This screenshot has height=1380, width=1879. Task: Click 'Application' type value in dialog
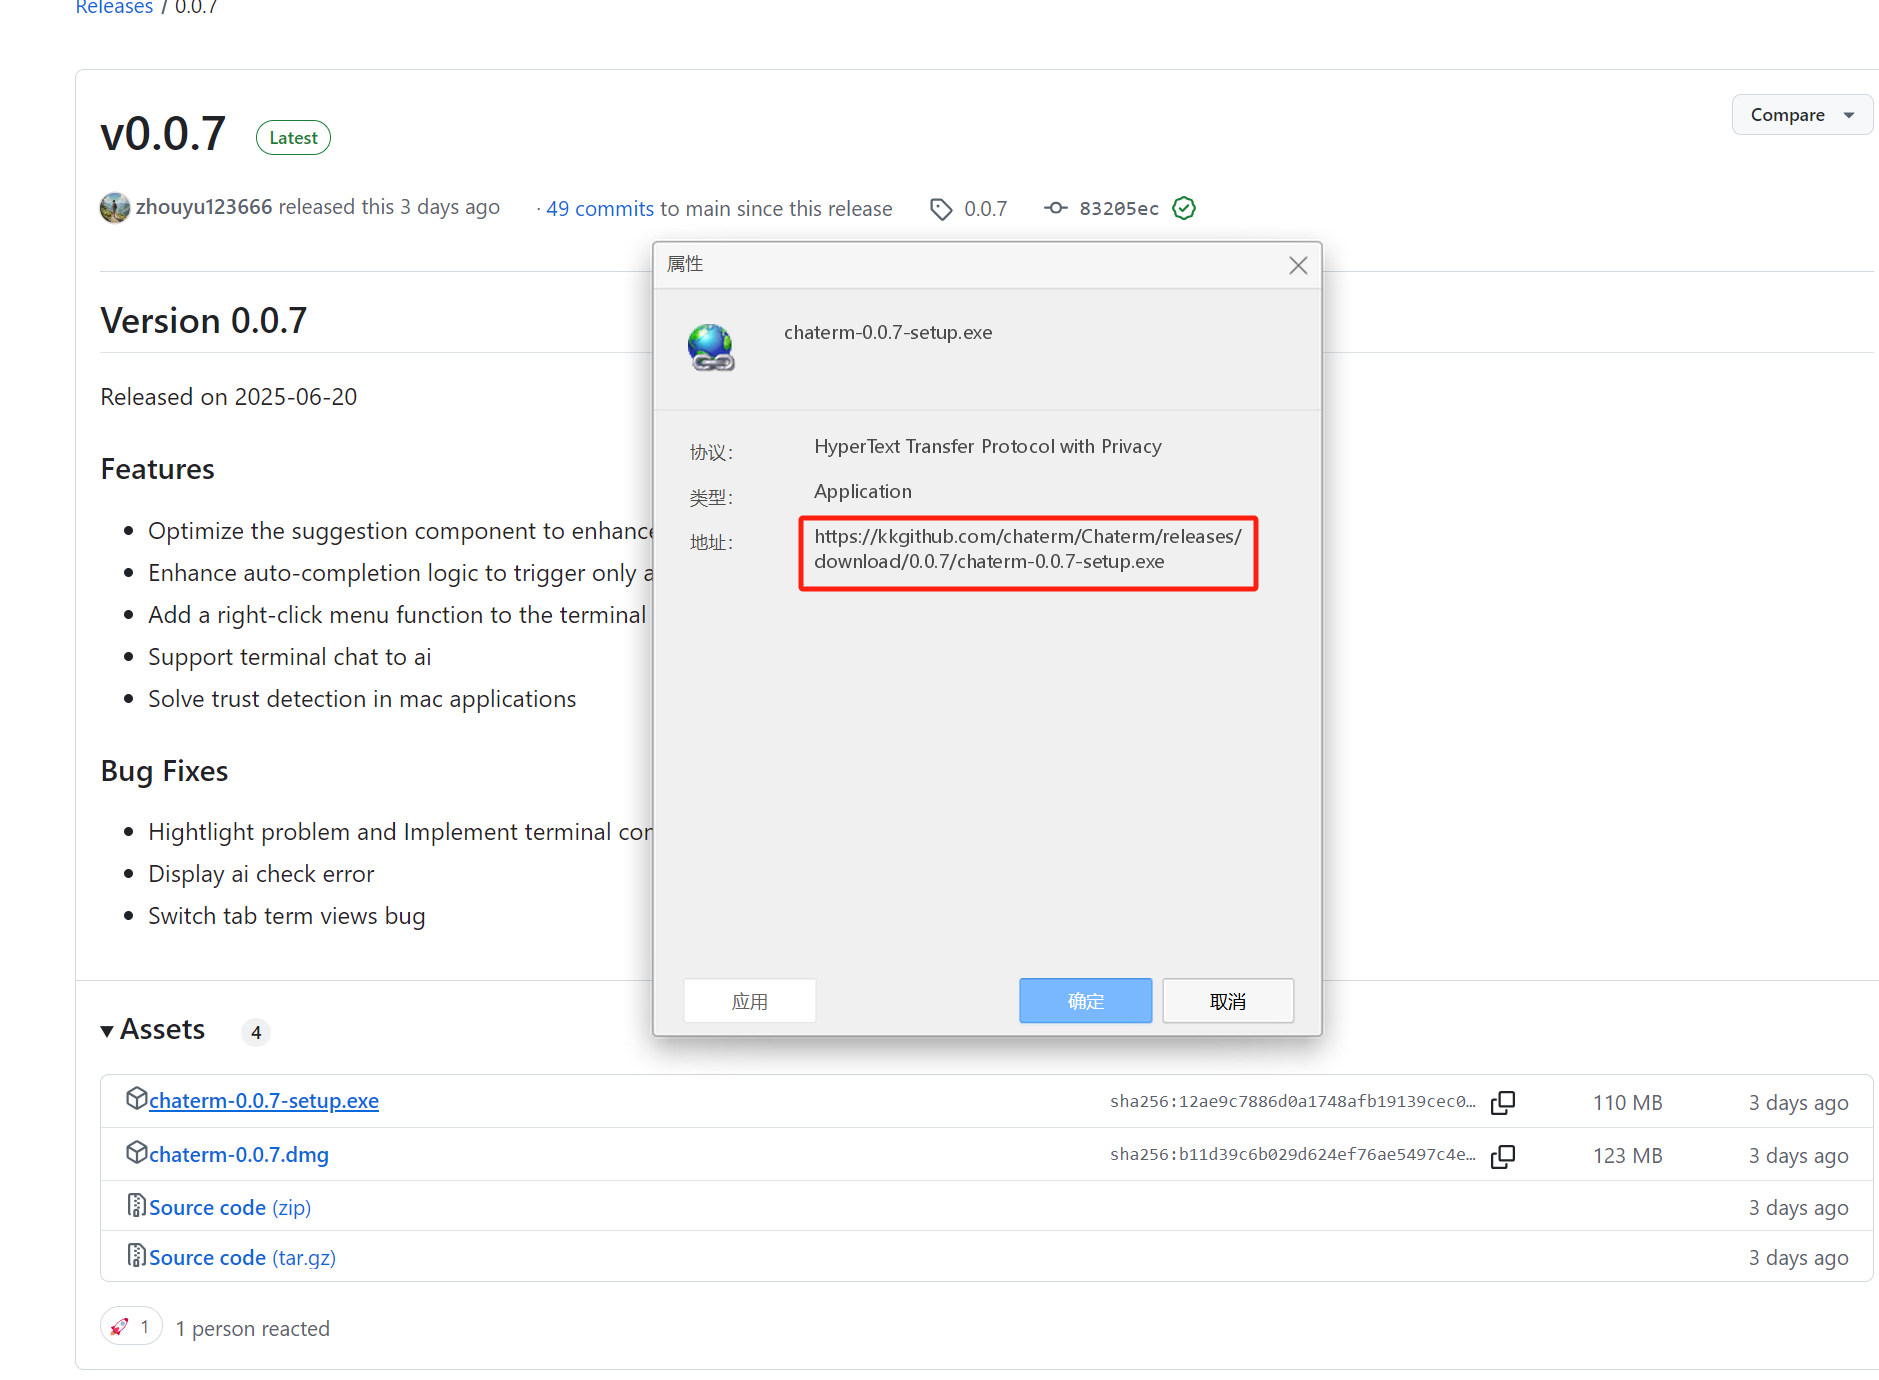click(x=863, y=491)
